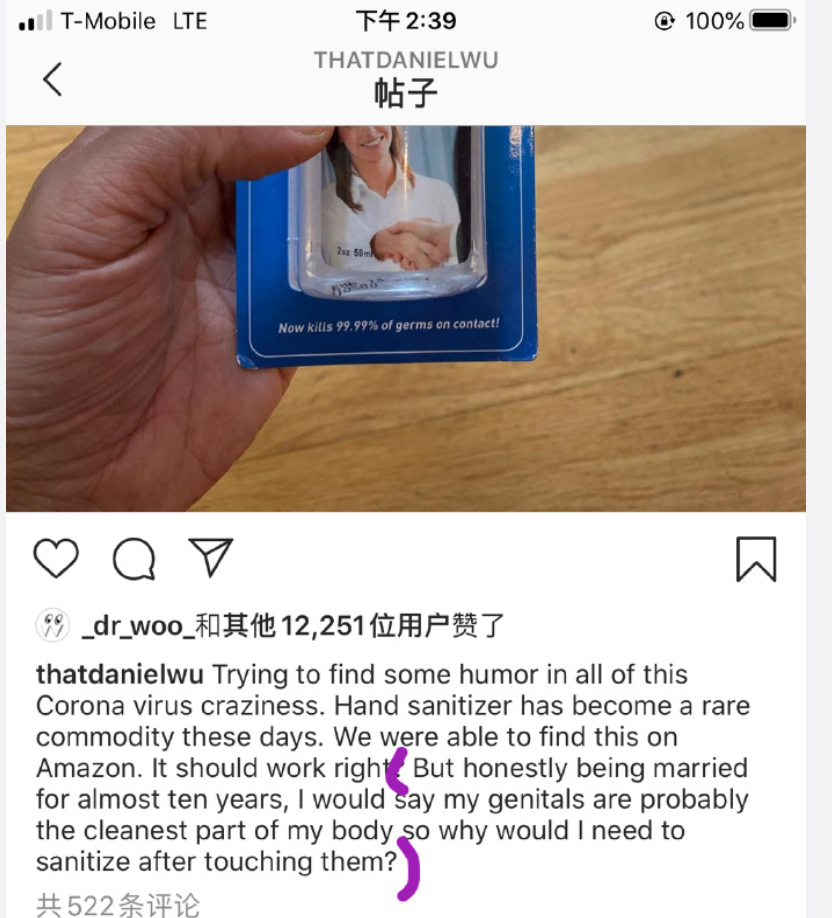Screen dimensions: 832x918
Task: Tap the 帖子 page heading
Action: pyautogui.click(x=406, y=93)
